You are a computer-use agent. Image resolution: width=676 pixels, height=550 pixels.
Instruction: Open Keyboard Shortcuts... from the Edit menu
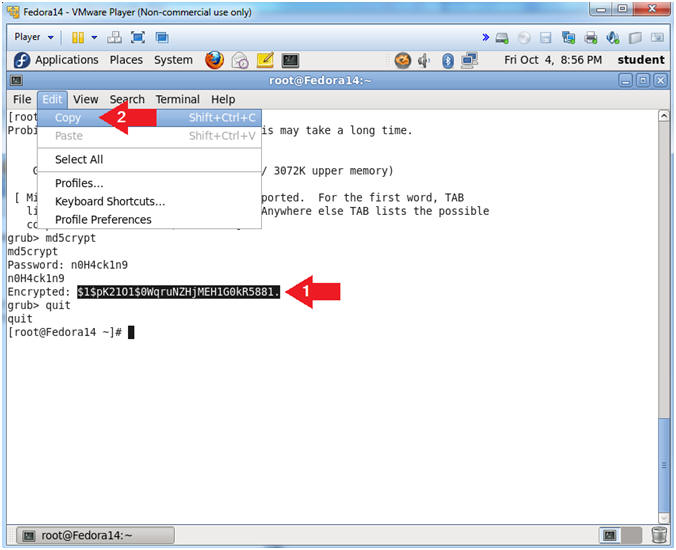coord(149,201)
